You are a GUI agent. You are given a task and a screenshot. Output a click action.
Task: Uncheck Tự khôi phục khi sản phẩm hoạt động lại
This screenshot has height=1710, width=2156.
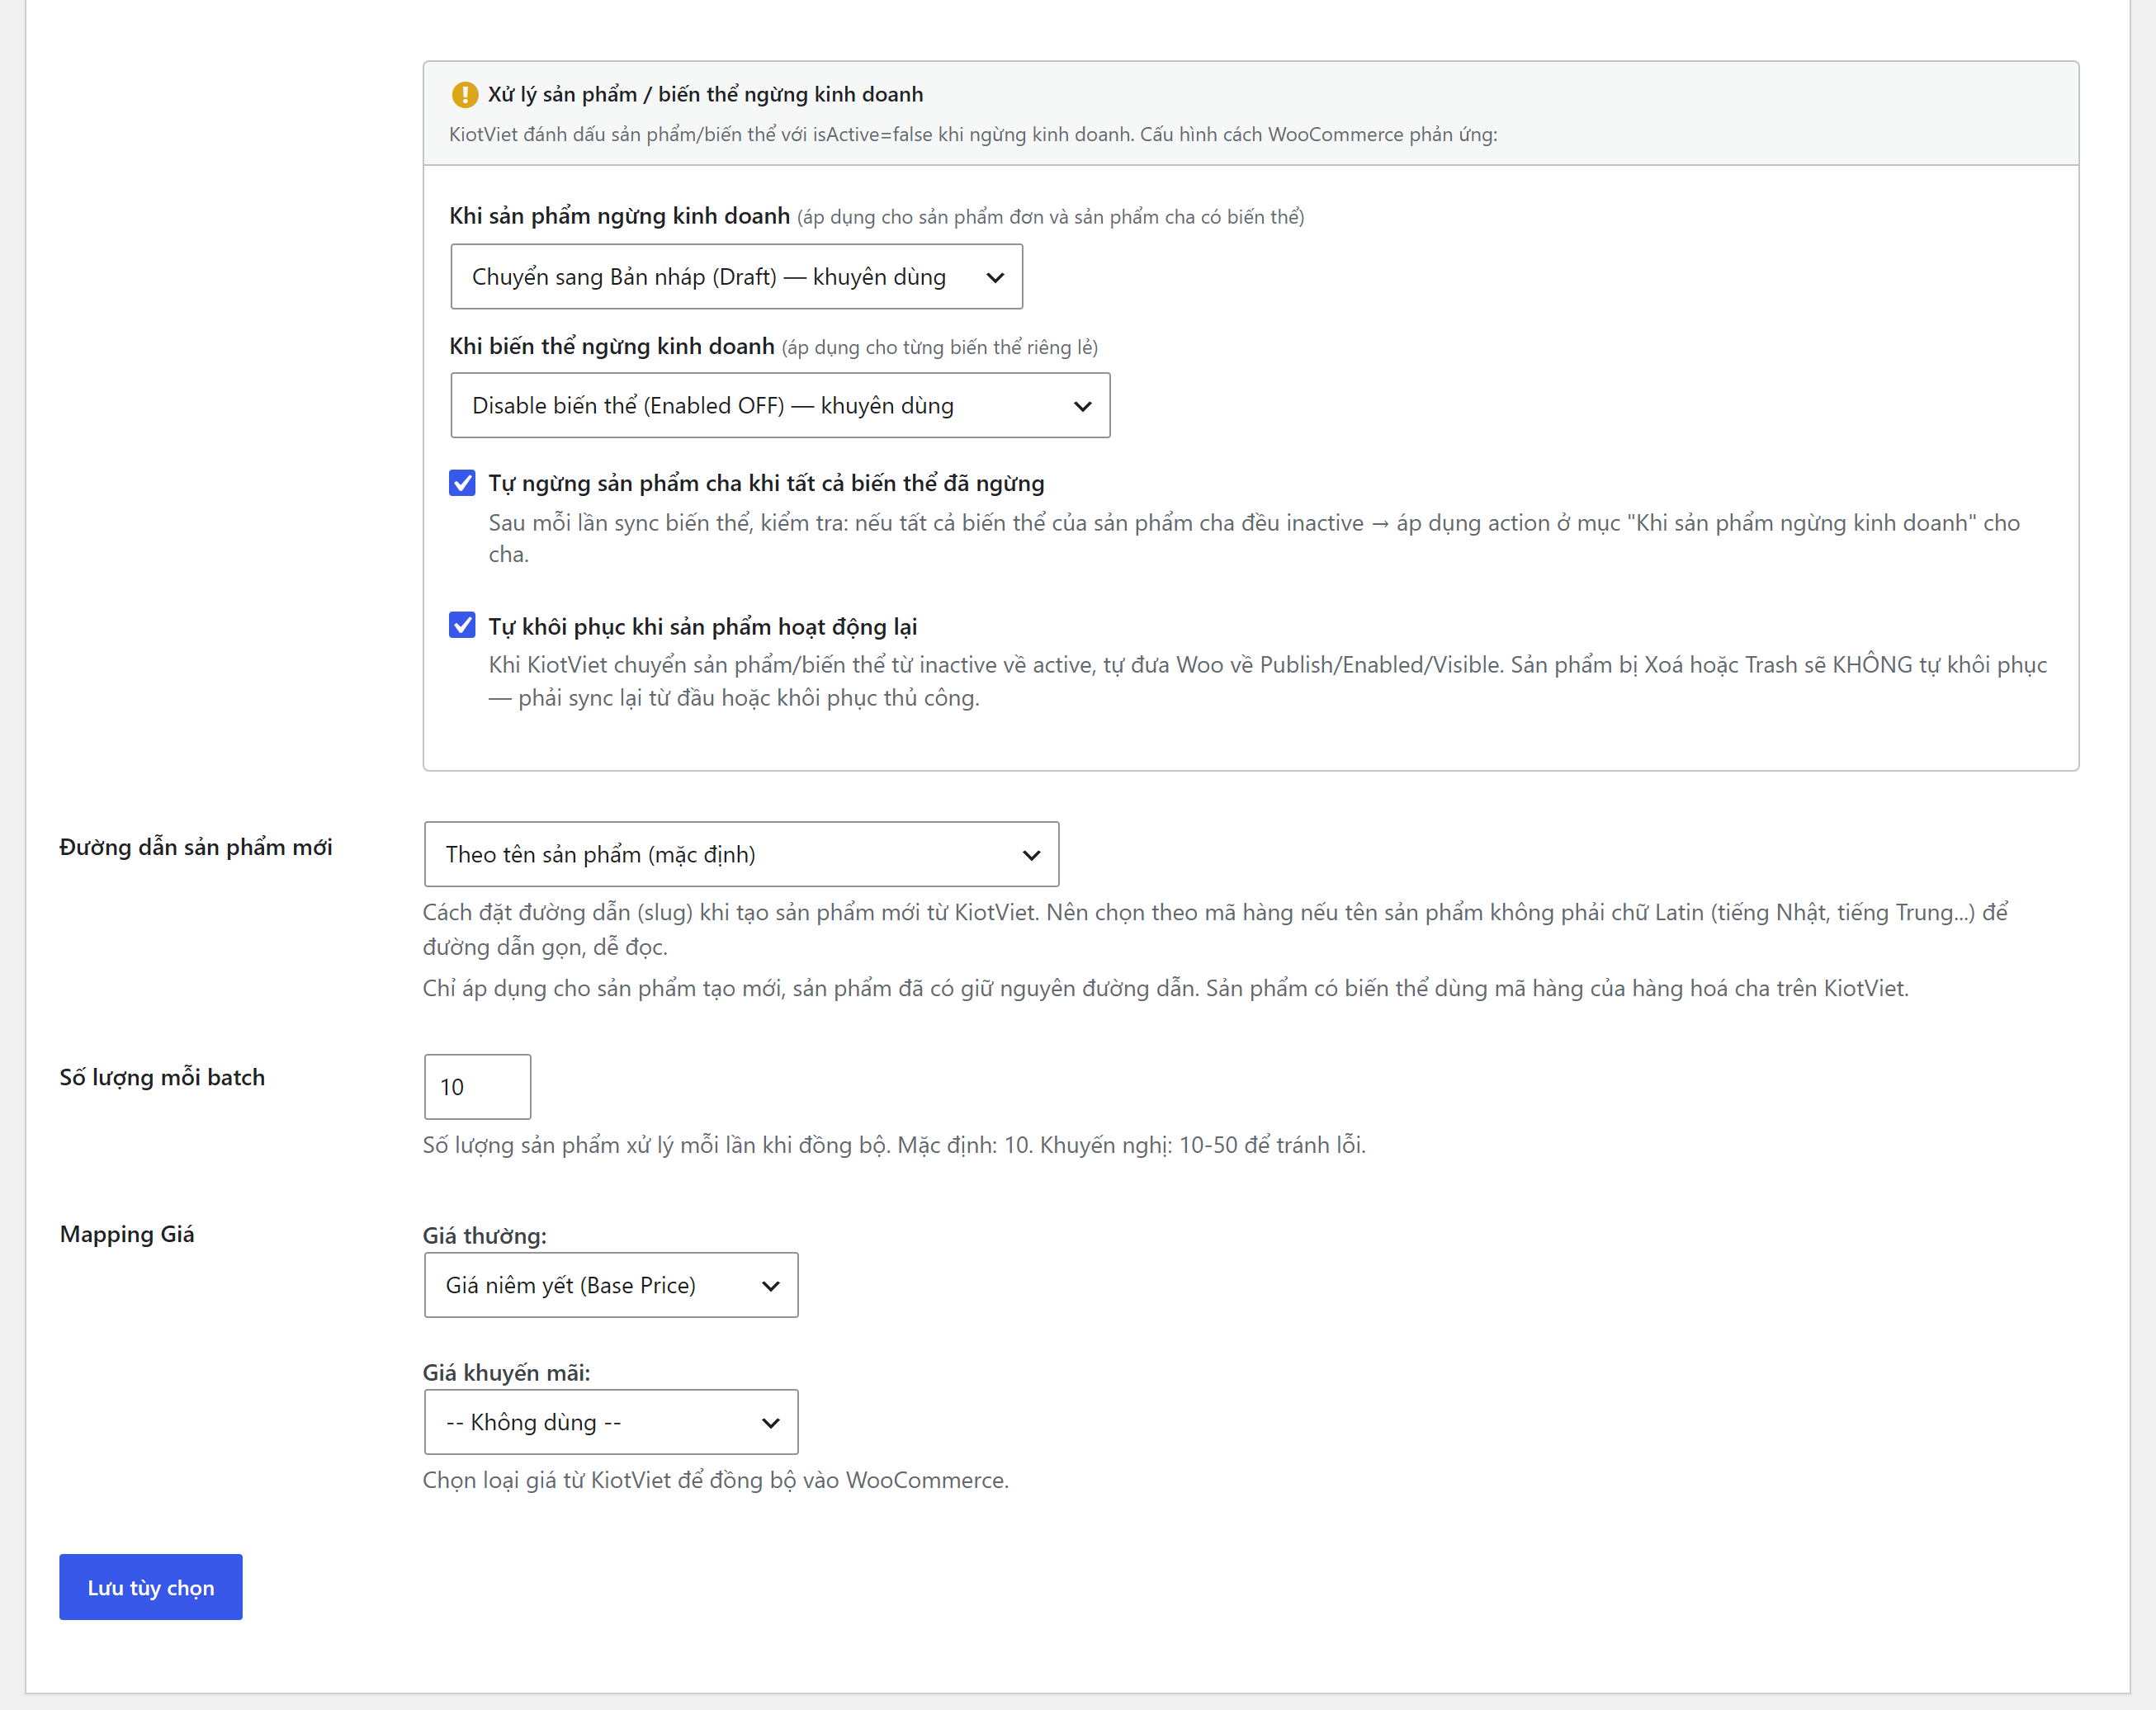point(462,626)
